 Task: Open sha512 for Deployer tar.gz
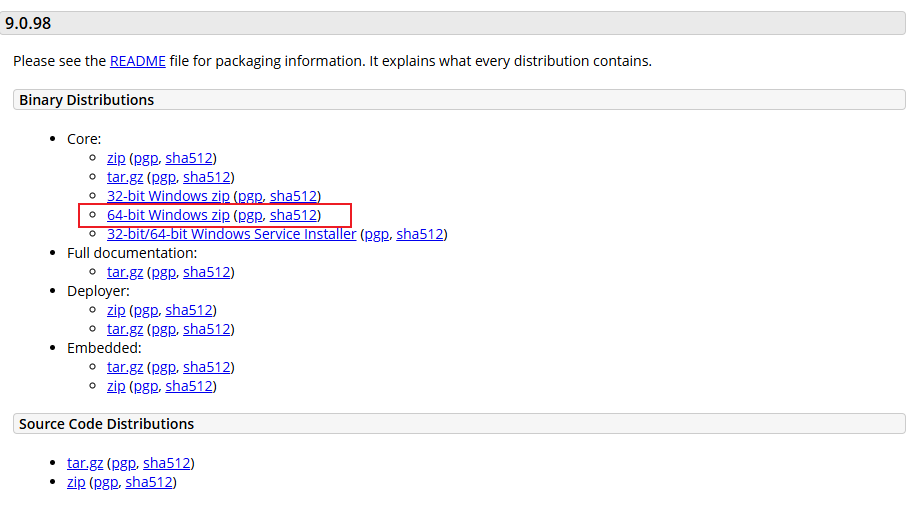pos(206,329)
